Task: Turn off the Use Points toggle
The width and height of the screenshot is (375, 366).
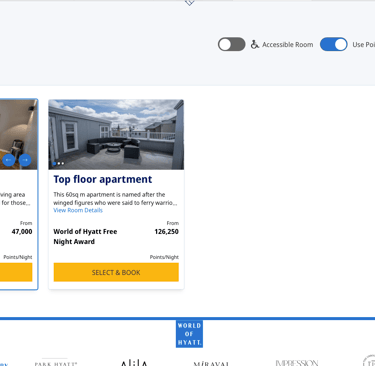Action: (334, 44)
